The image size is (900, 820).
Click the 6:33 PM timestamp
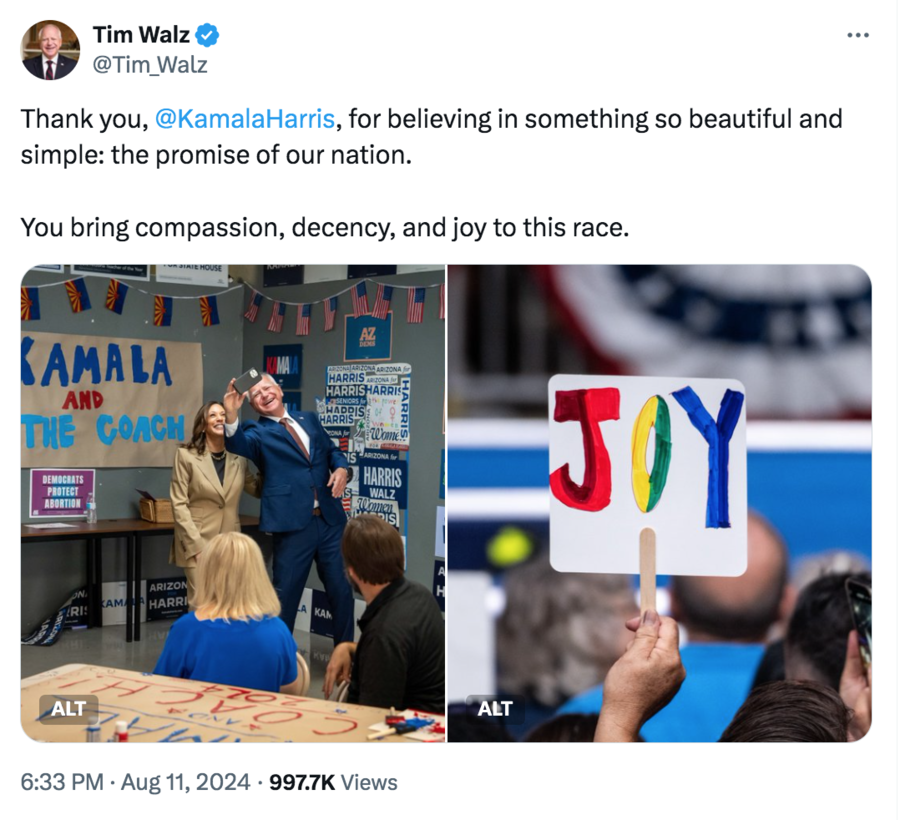pos(62,783)
